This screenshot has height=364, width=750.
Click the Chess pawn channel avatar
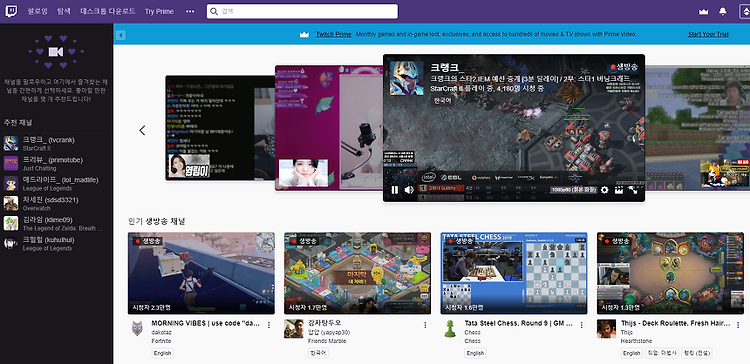click(x=450, y=329)
